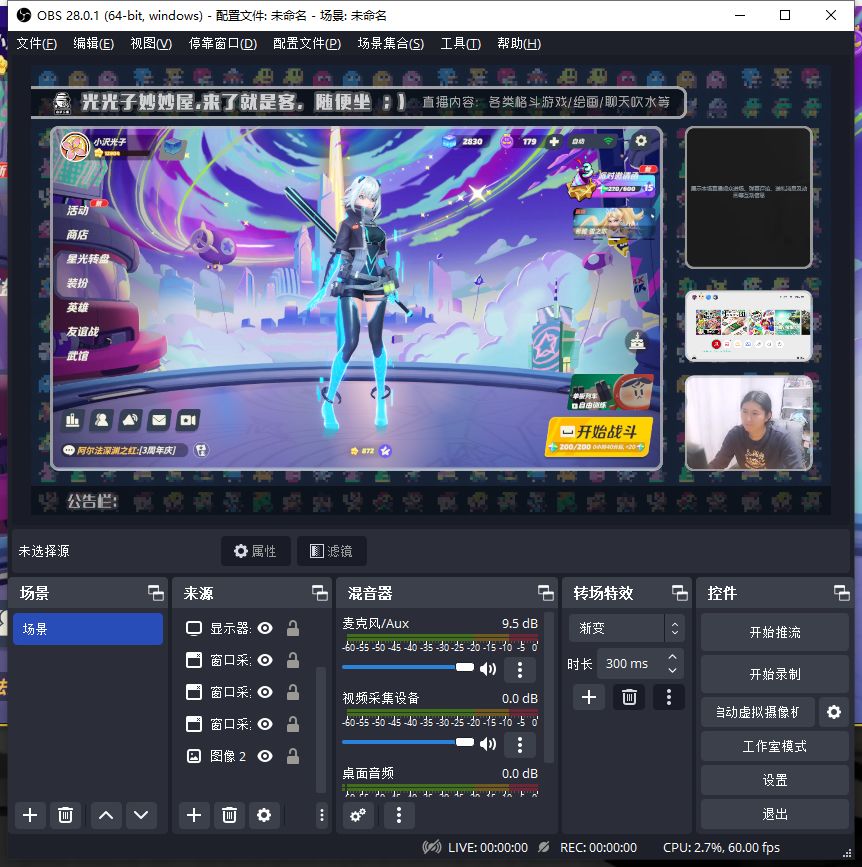Open advanced audio properties gears icon

358,815
